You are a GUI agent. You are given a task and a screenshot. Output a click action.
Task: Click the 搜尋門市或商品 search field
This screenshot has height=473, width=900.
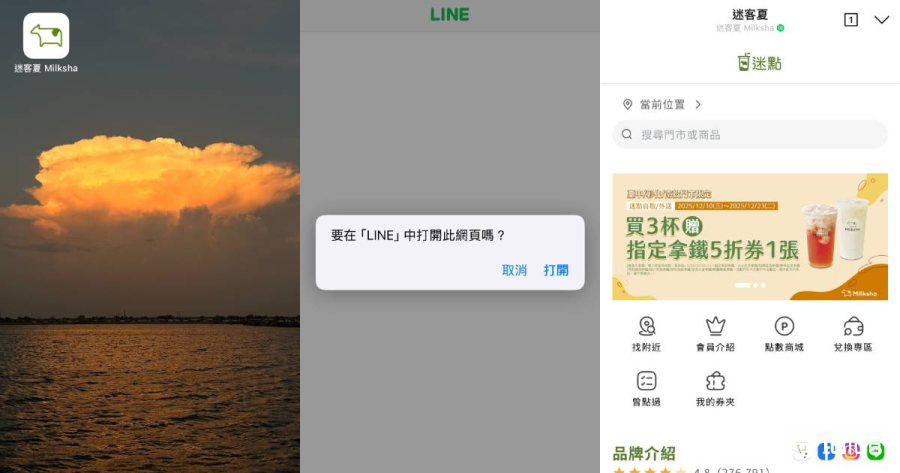coord(750,134)
